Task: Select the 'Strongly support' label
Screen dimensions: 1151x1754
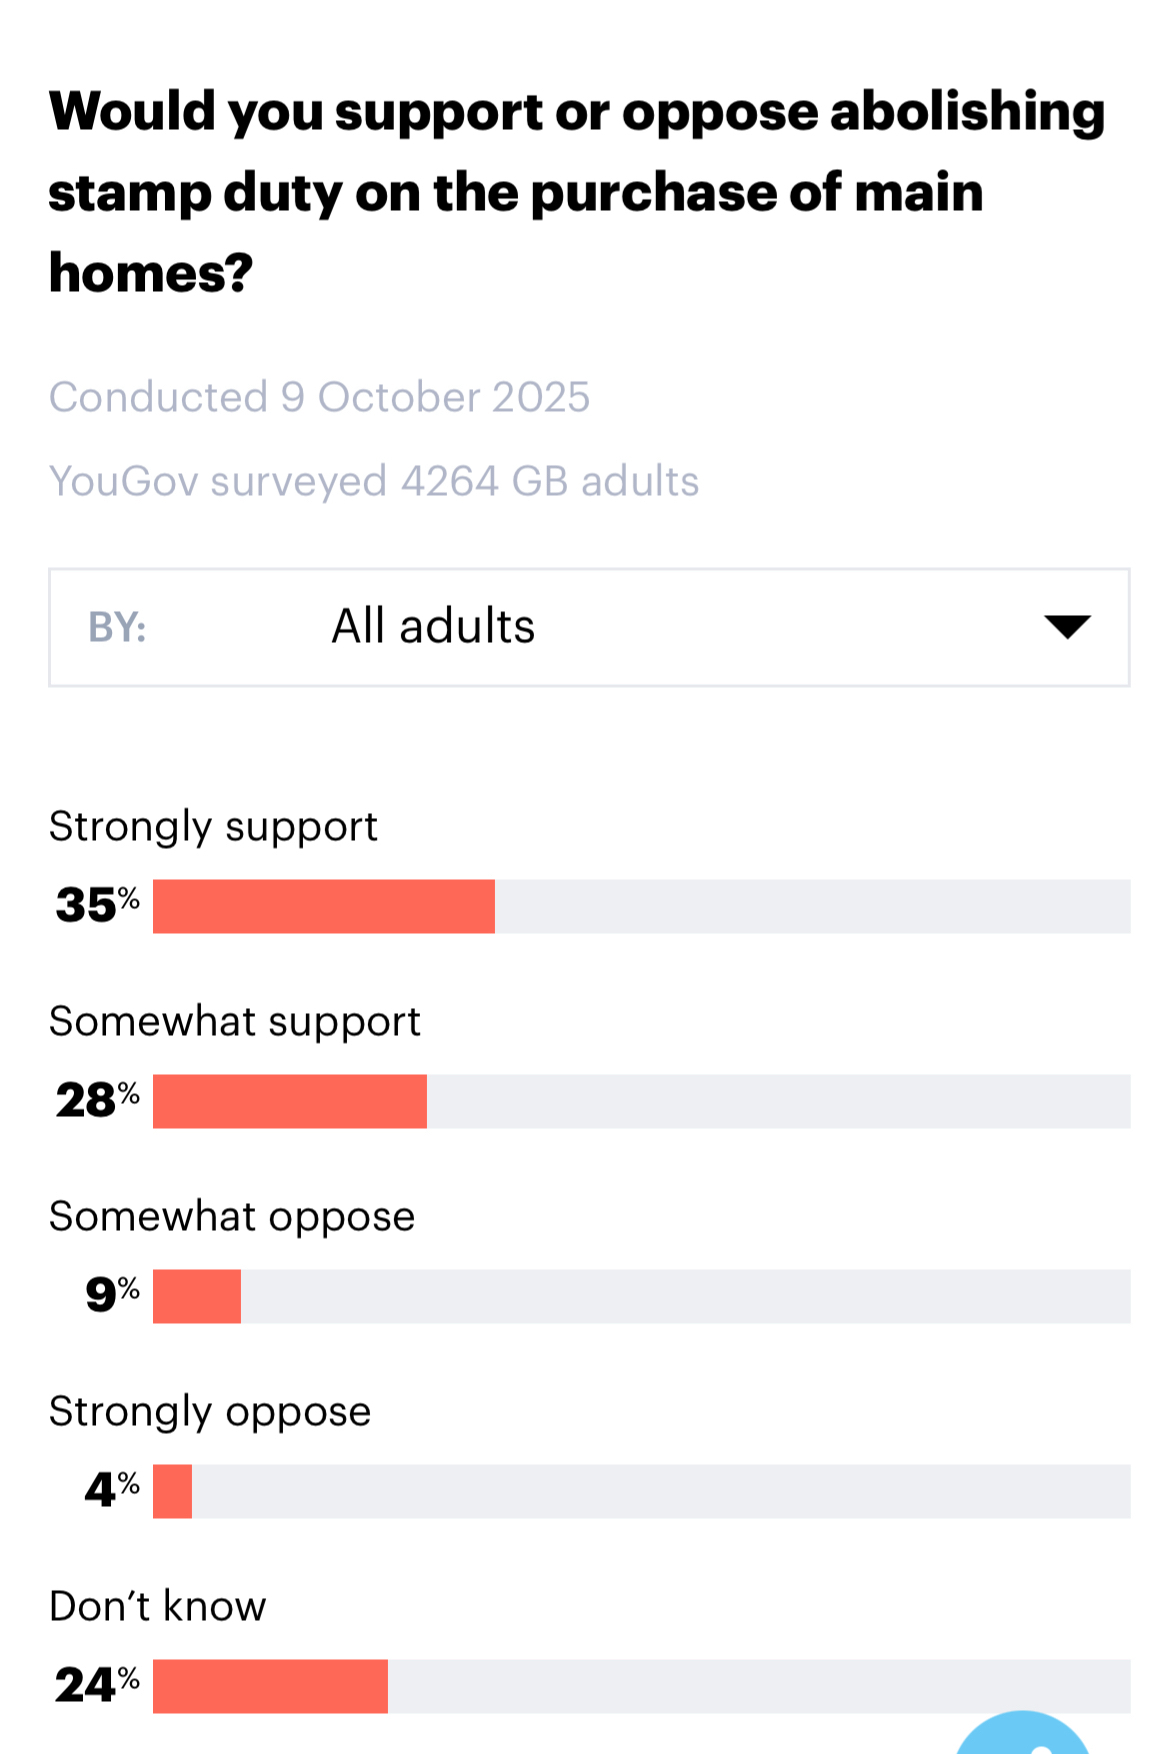Action: pyautogui.click(x=213, y=827)
